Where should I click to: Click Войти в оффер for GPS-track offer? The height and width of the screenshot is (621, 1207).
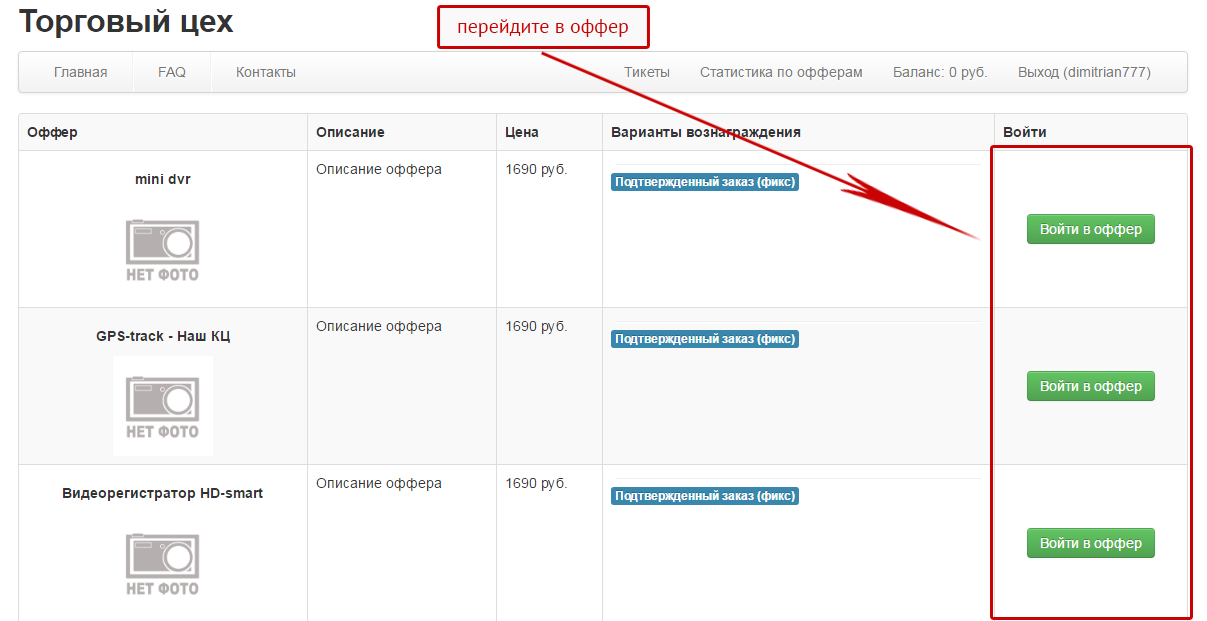click(x=1090, y=386)
